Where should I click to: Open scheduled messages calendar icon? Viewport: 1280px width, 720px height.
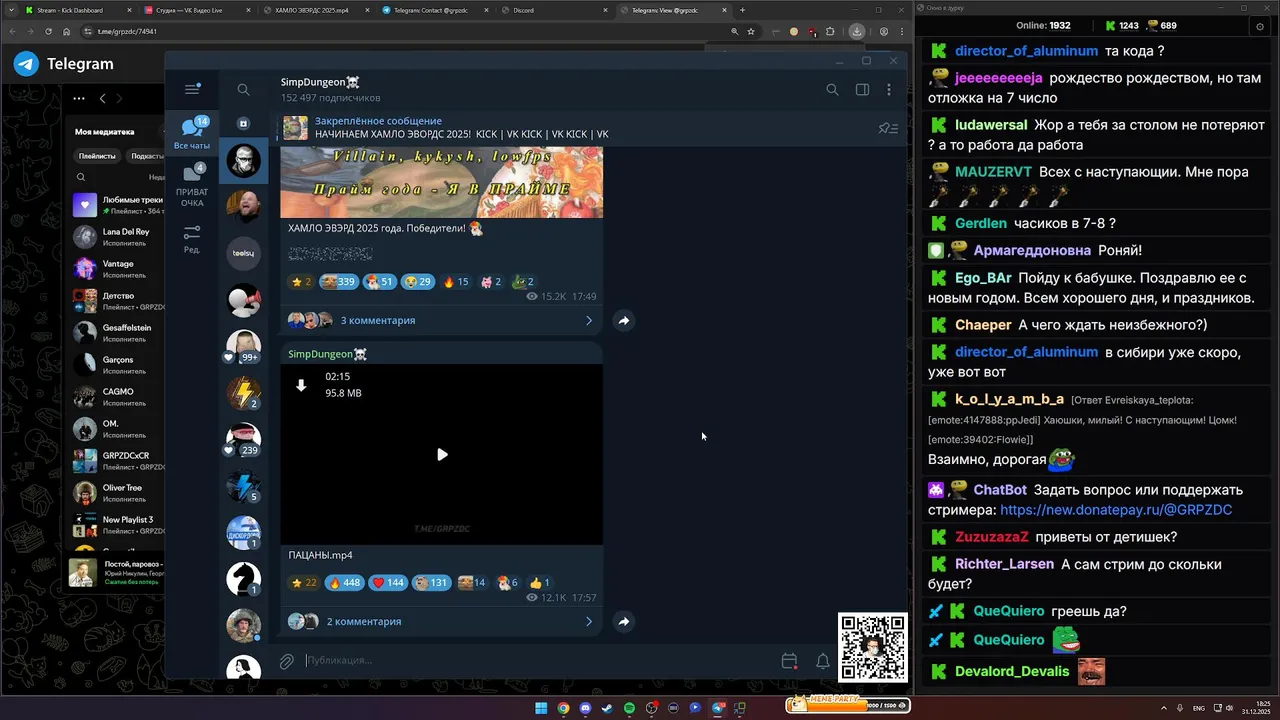tap(789, 661)
